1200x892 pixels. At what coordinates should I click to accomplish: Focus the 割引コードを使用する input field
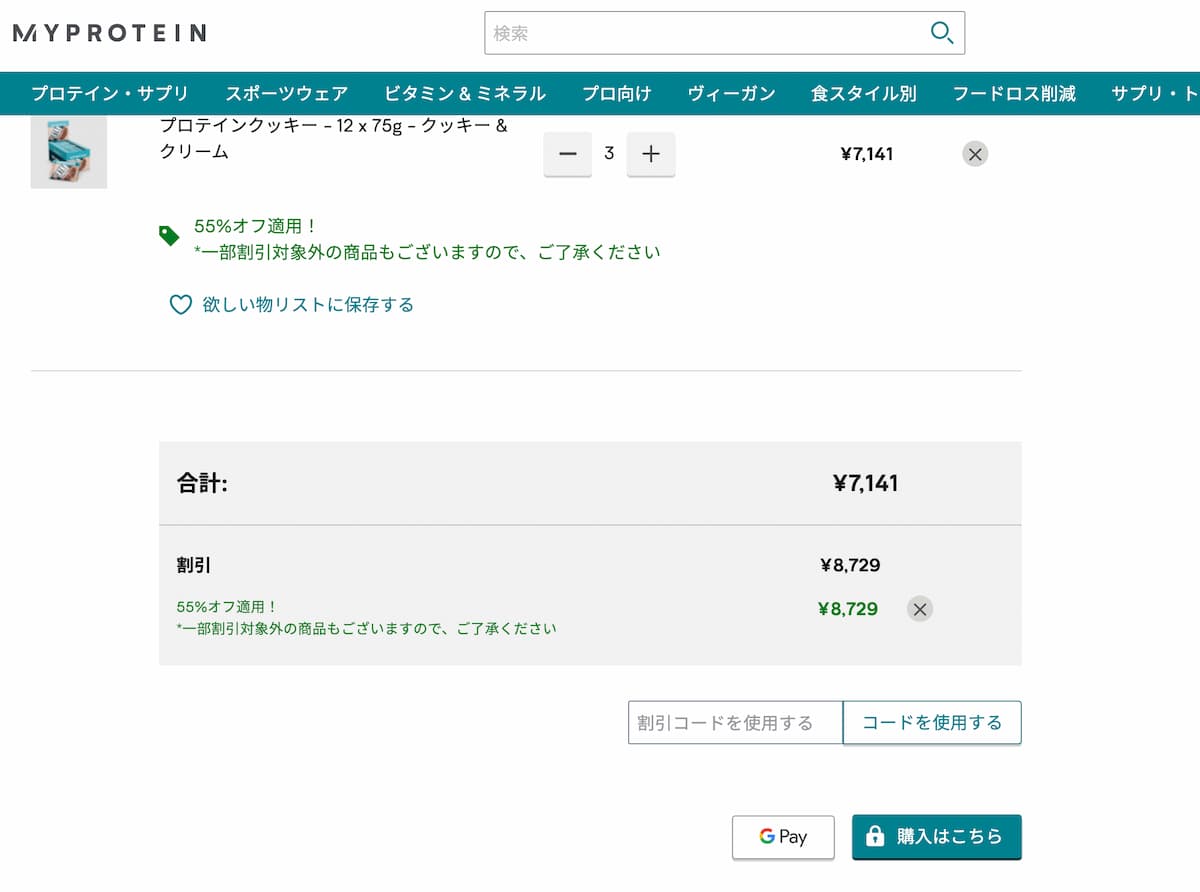(x=735, y=722)
